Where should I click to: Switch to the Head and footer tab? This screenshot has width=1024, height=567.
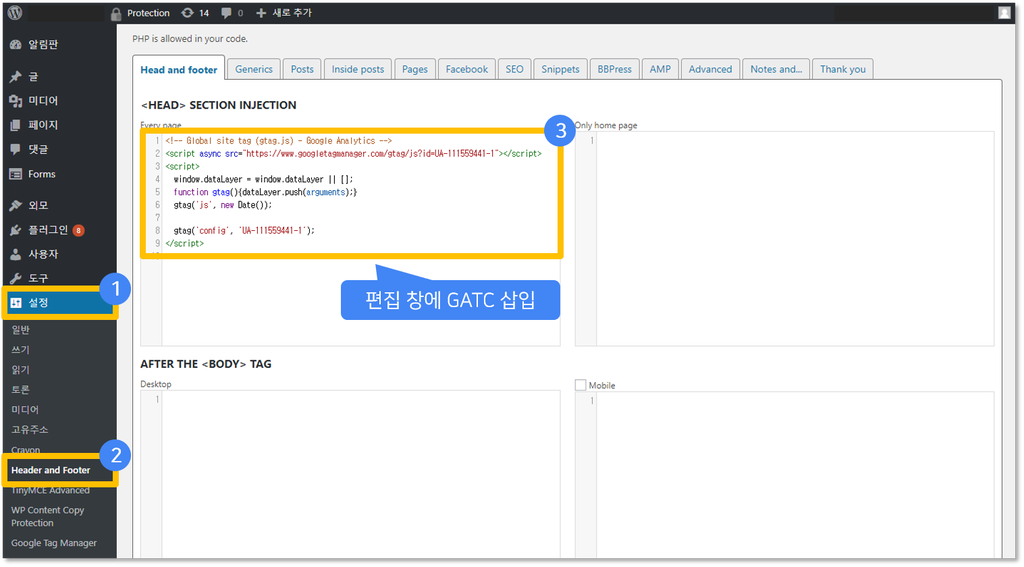click(x=178, y=69)
